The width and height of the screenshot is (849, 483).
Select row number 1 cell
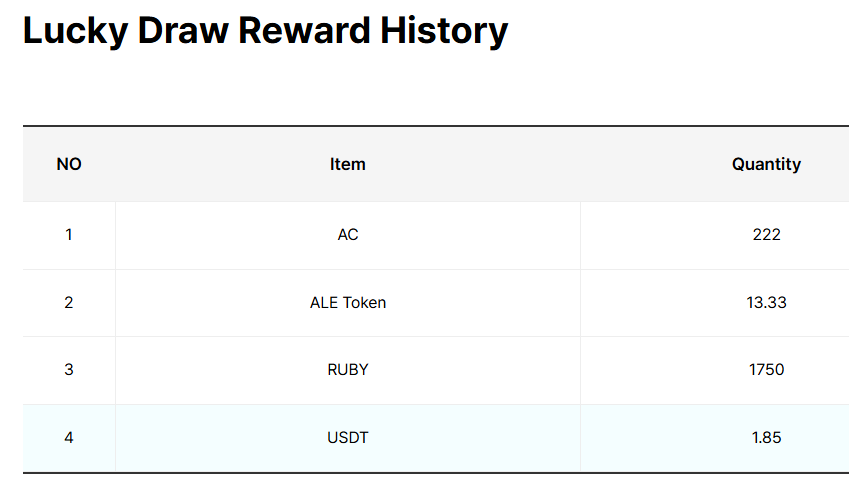[69, 235]
